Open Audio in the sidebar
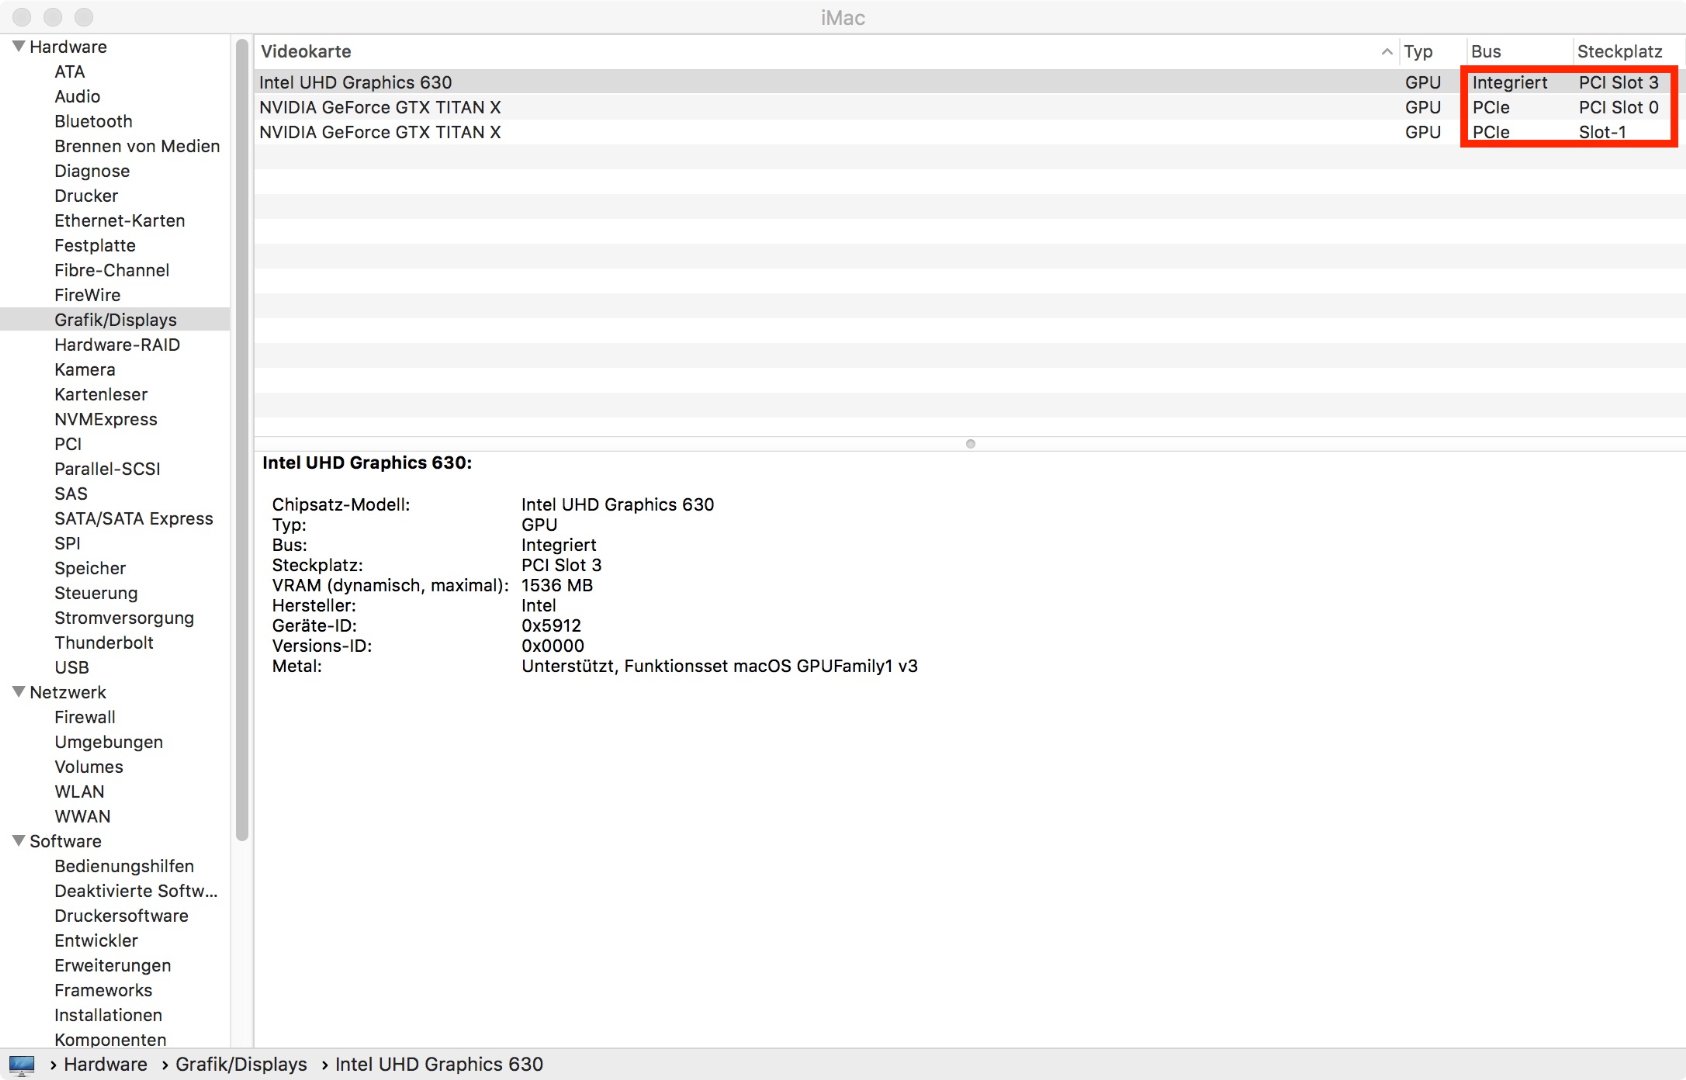The height and width of the screenshot is (1080, 1686). (77, 97)
